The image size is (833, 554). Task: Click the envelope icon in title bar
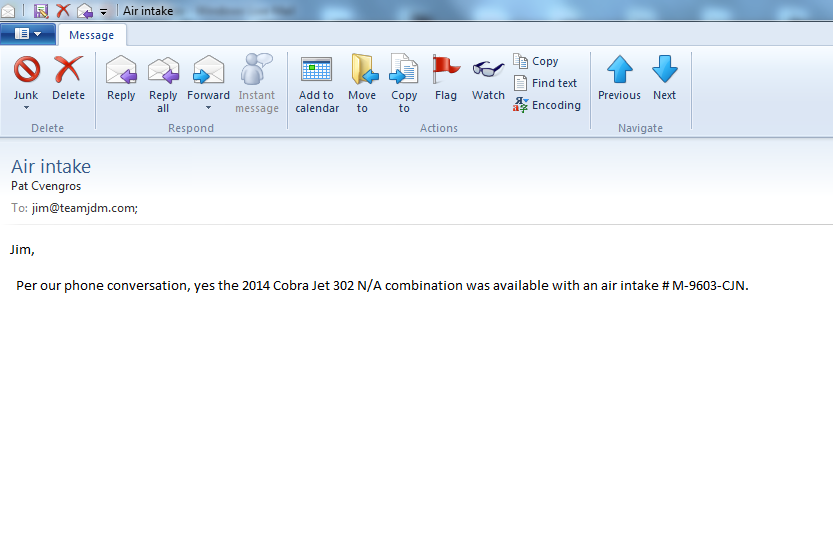tap(8, 11)
